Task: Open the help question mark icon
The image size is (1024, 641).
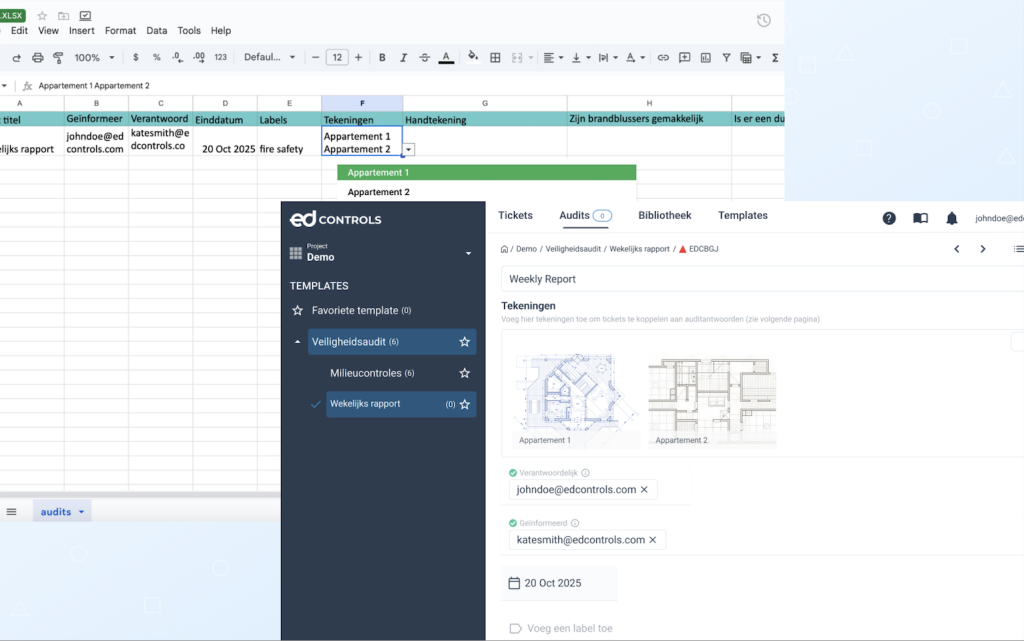Action: (889, 218)
